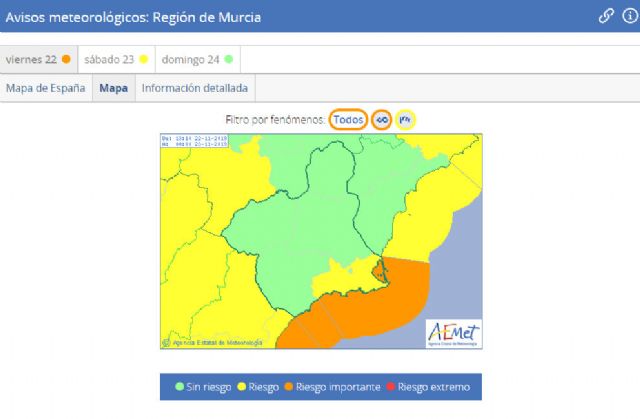Click the chain link icon in header
This screenshot has height=419, width=640.
click(x=606, y=16)
